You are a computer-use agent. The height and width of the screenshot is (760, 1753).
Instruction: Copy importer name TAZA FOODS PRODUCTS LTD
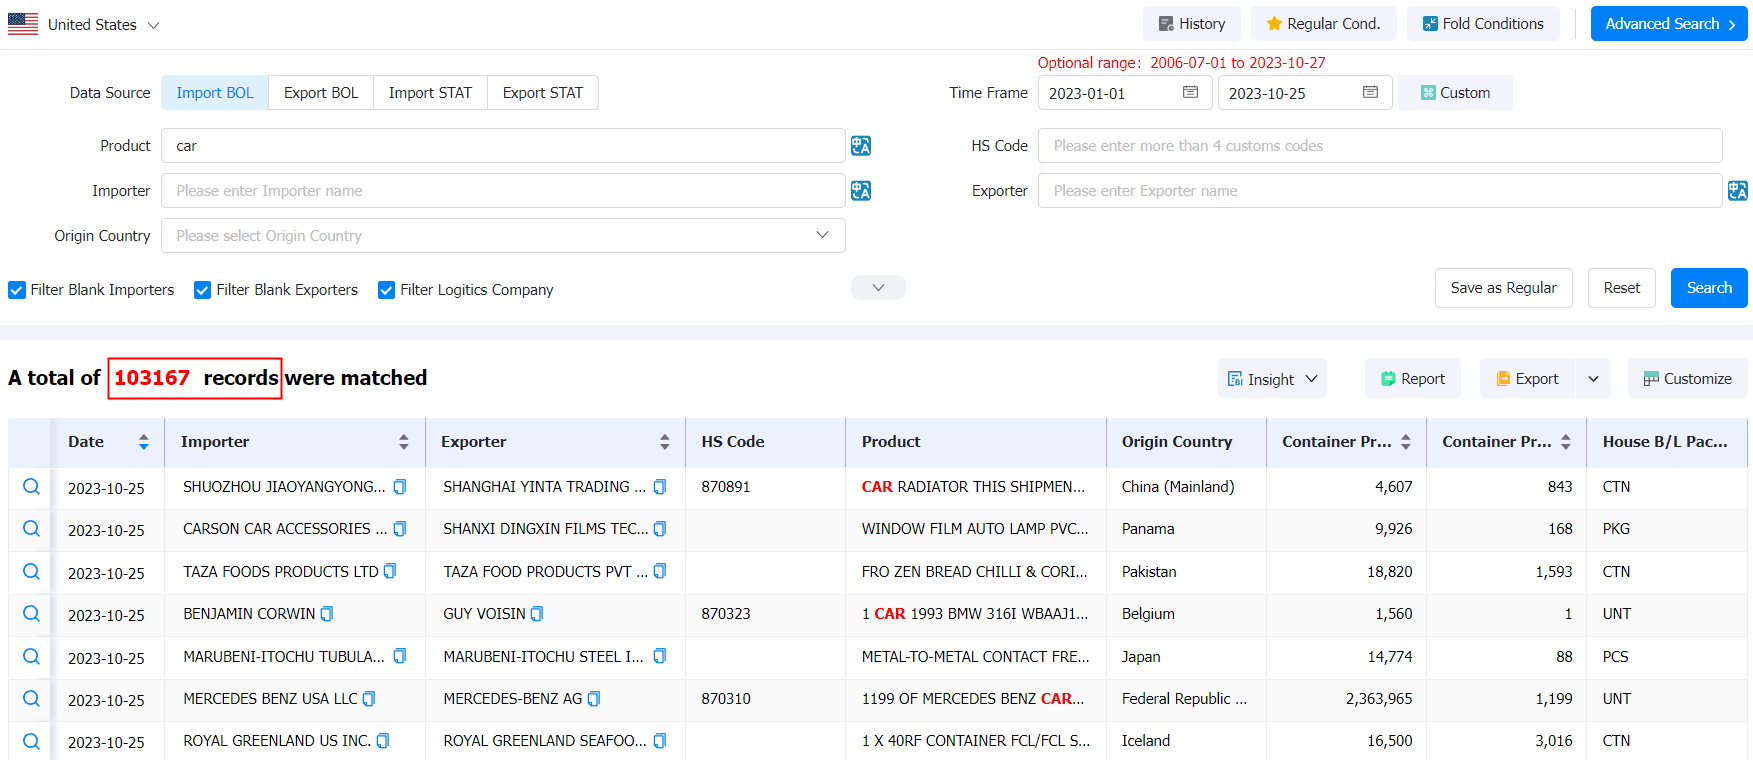click(390, 571)
